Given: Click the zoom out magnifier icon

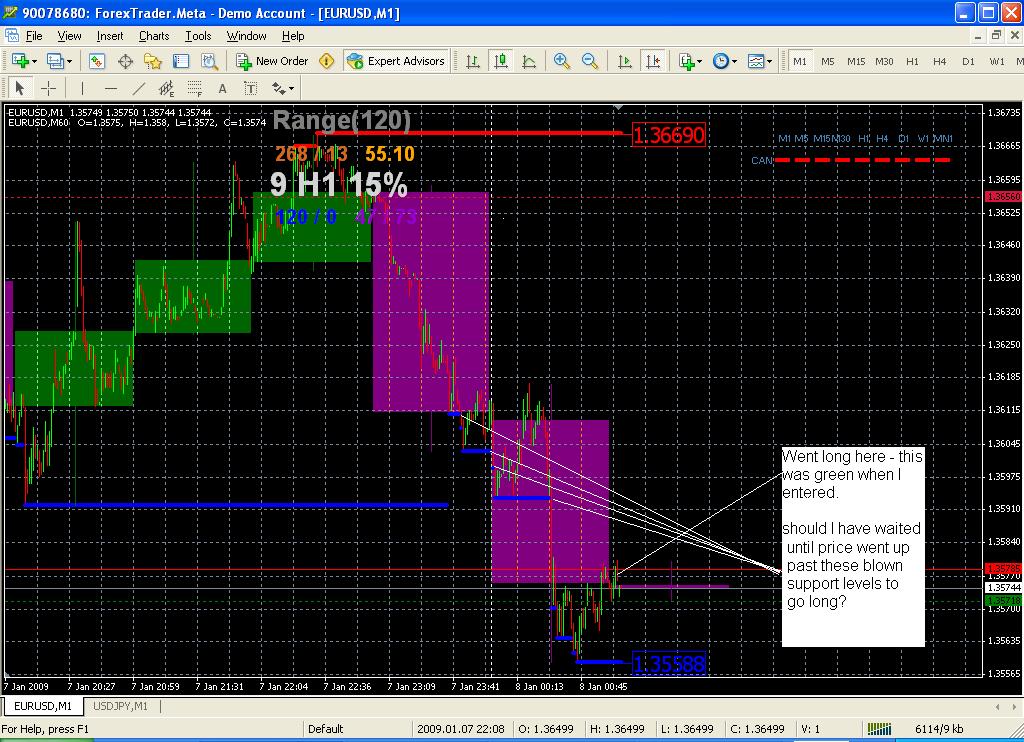Looking at the screenshot, I should click(589, 61).
